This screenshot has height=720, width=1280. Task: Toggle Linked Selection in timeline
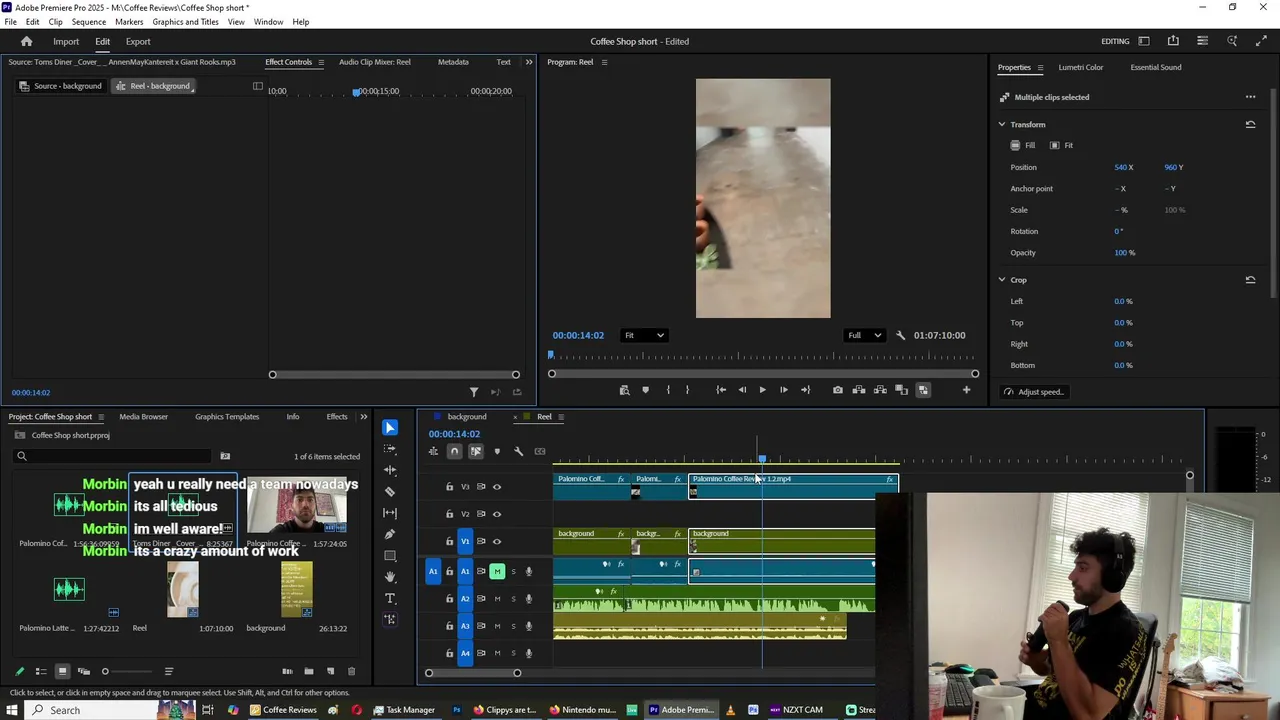click(476, 451)
